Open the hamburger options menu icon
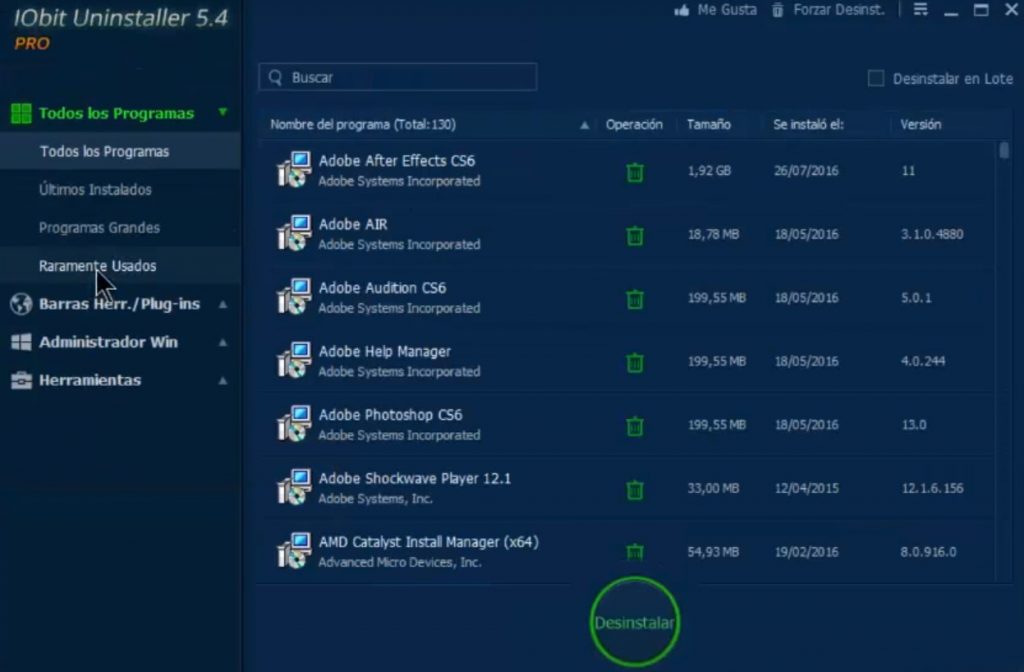This screenshot has width=1024, height=672. pos(921,9)
